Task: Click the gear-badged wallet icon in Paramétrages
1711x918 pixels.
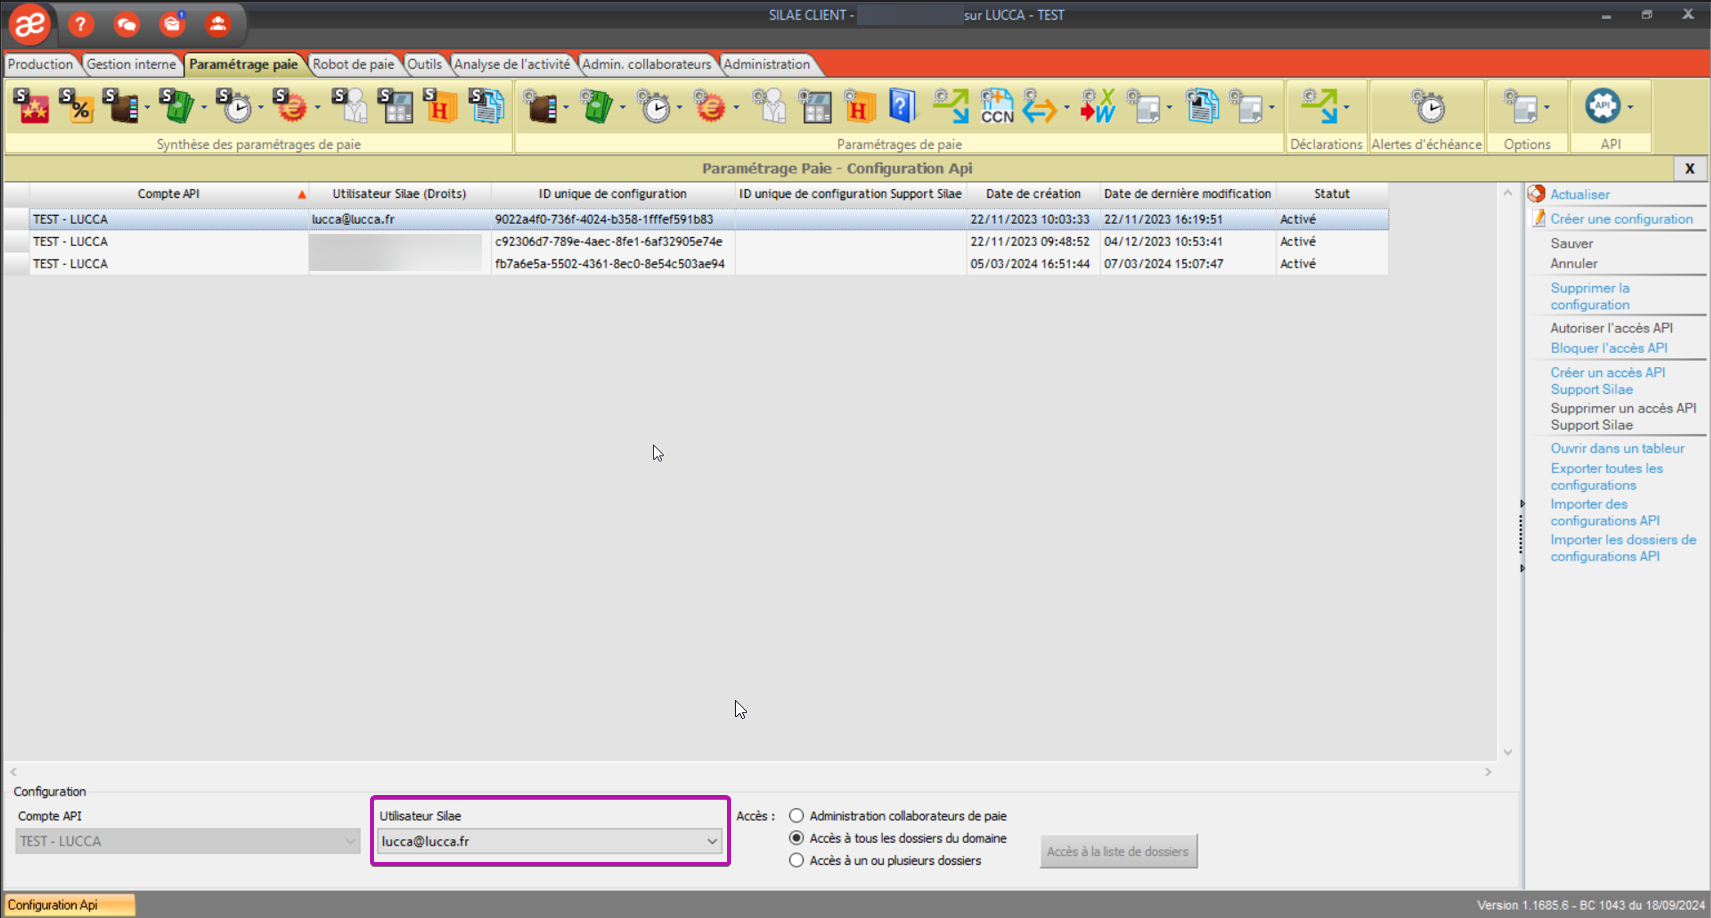Action: [541, 106]
